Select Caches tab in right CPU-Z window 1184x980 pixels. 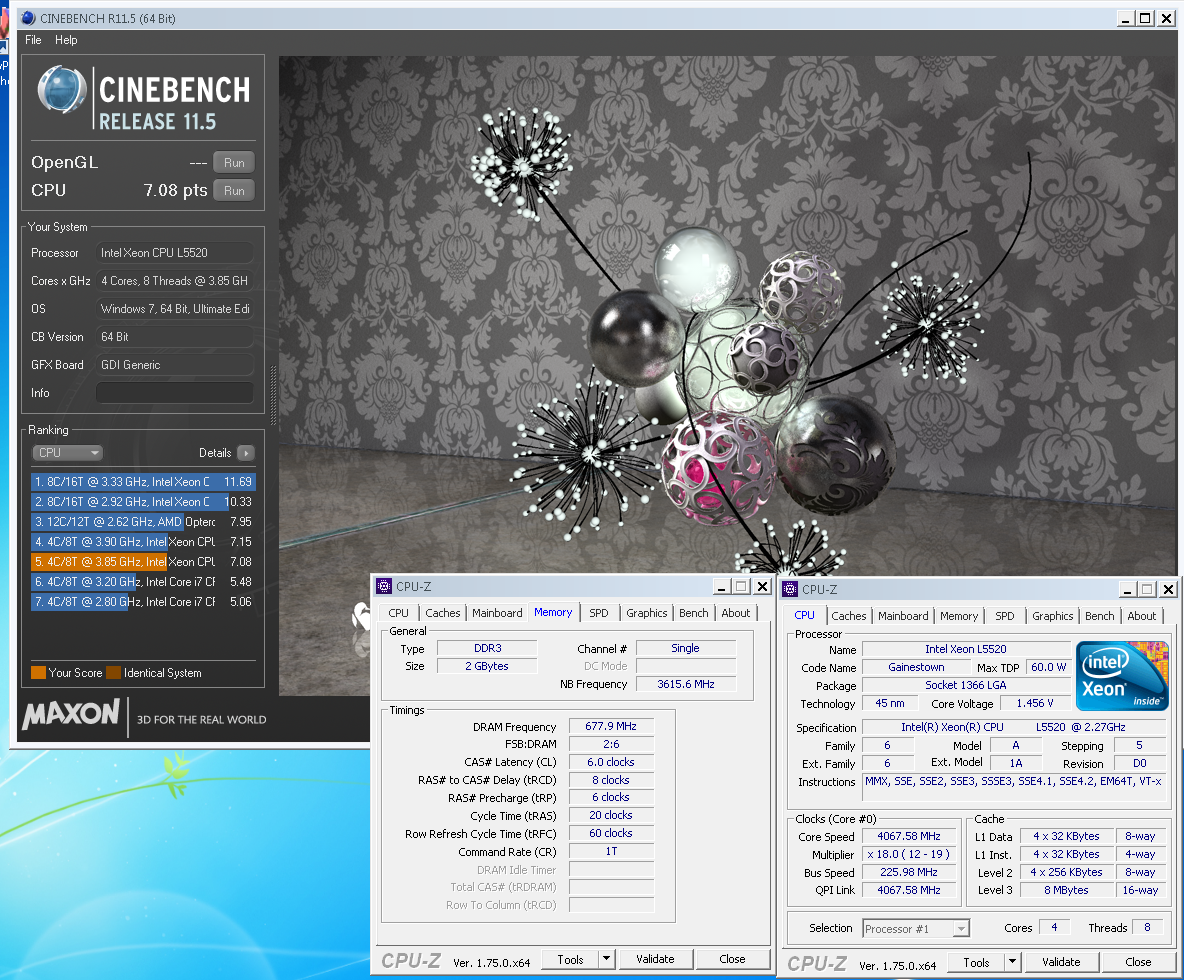(x=849, y=616)
